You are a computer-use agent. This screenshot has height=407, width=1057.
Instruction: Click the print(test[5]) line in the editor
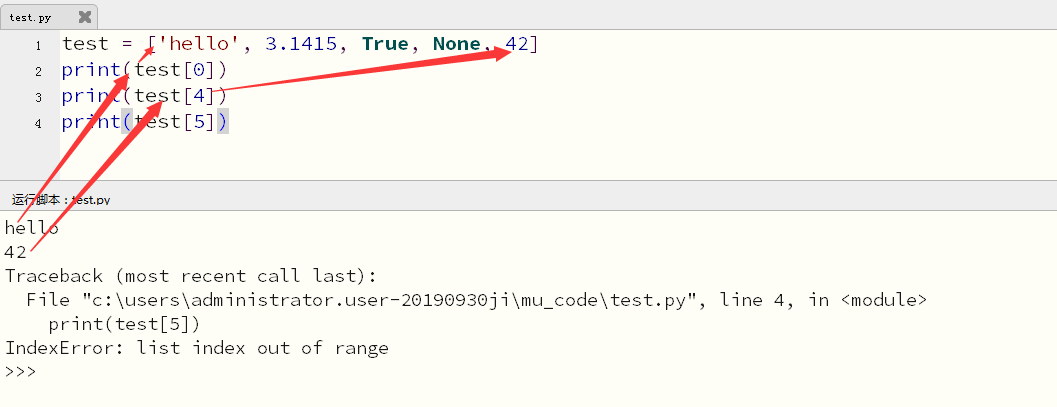(144, 122)
